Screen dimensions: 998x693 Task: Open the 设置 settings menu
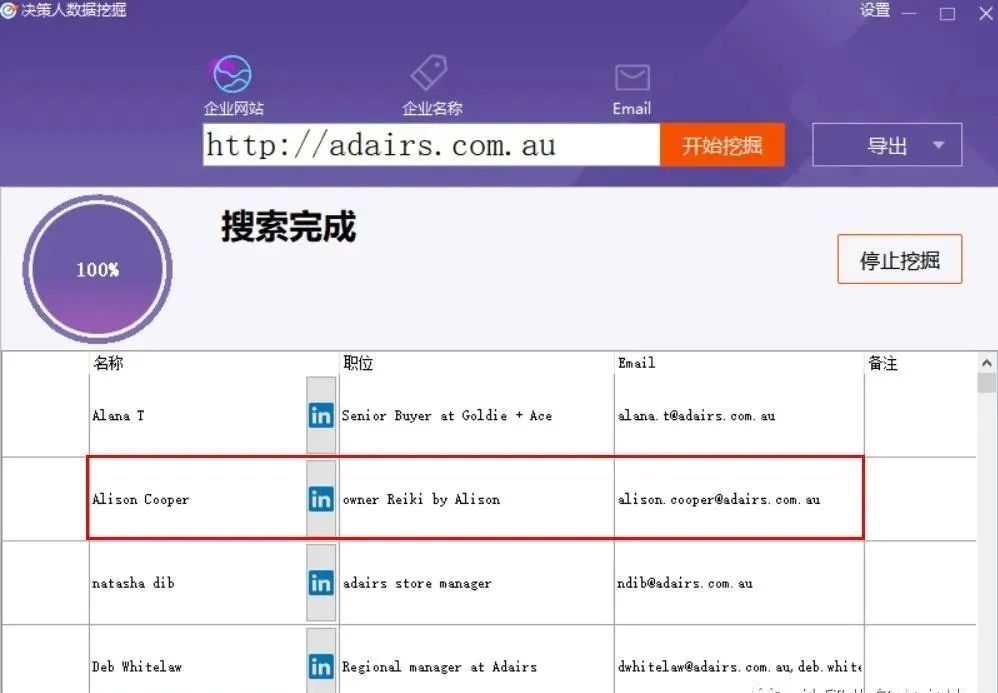pos(875,10)
